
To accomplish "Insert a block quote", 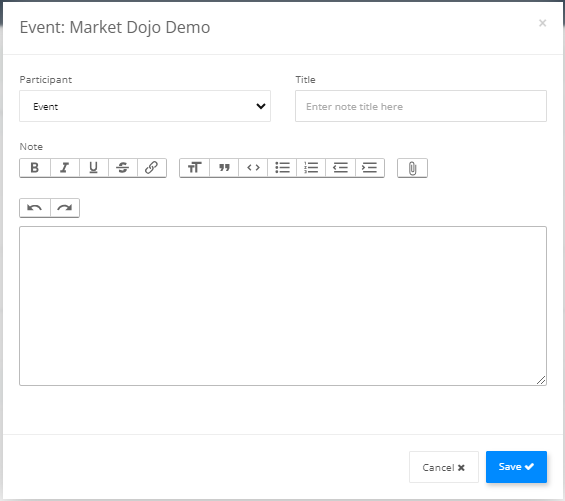I will (224, 168).
